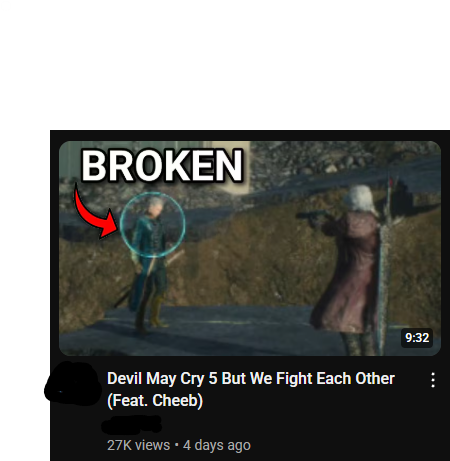
Task: Click the white hair of red-coated character
Action: (x=359, y=199)
